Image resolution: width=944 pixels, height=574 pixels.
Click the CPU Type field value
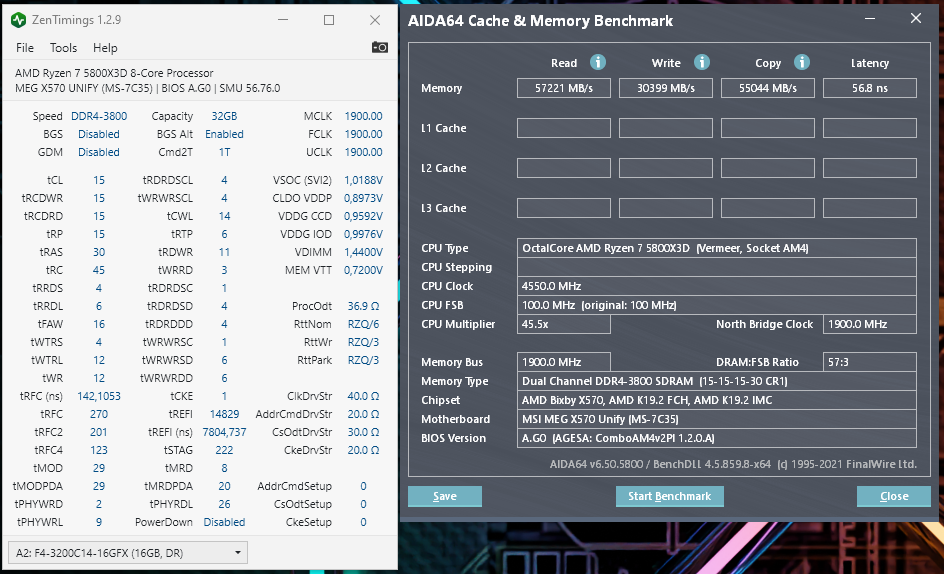click(716, 248)
